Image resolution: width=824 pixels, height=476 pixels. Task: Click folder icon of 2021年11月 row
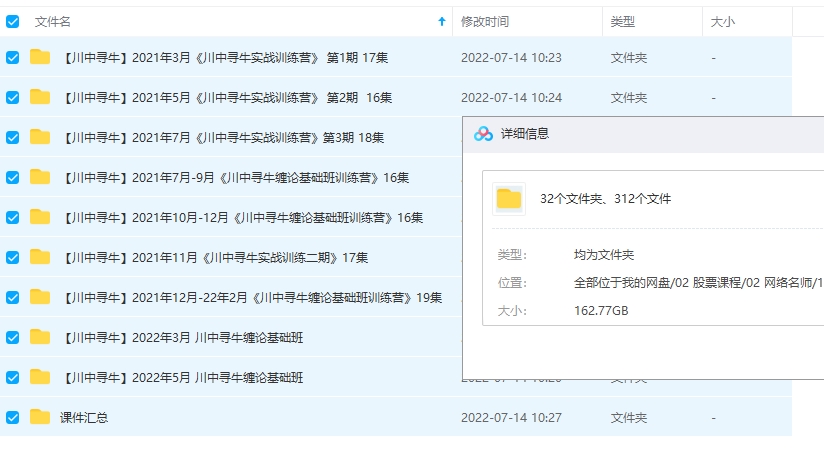[x=40, y=256]
